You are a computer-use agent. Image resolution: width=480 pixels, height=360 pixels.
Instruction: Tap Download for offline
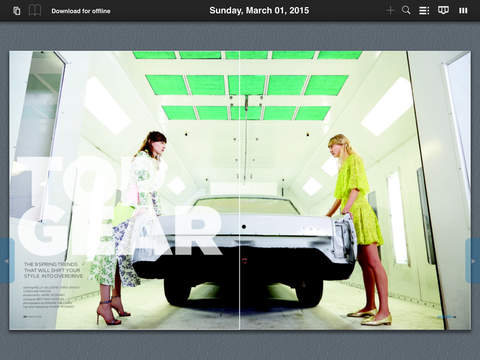(x=81, y=11)
